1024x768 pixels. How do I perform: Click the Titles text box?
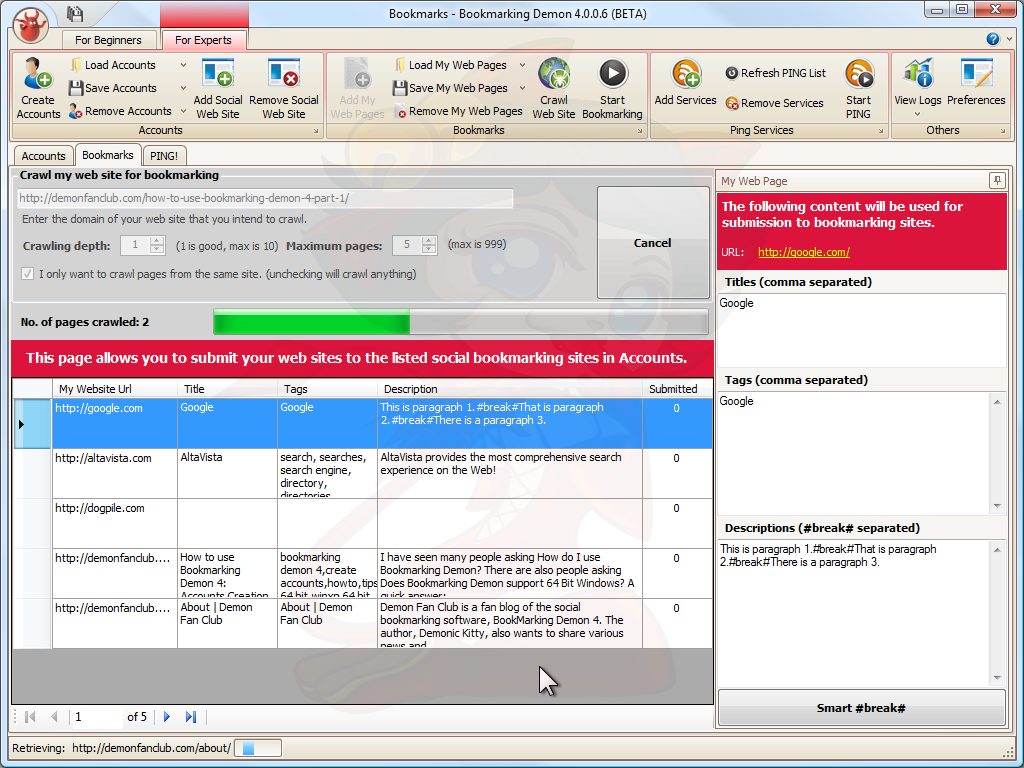coord(861,330)
